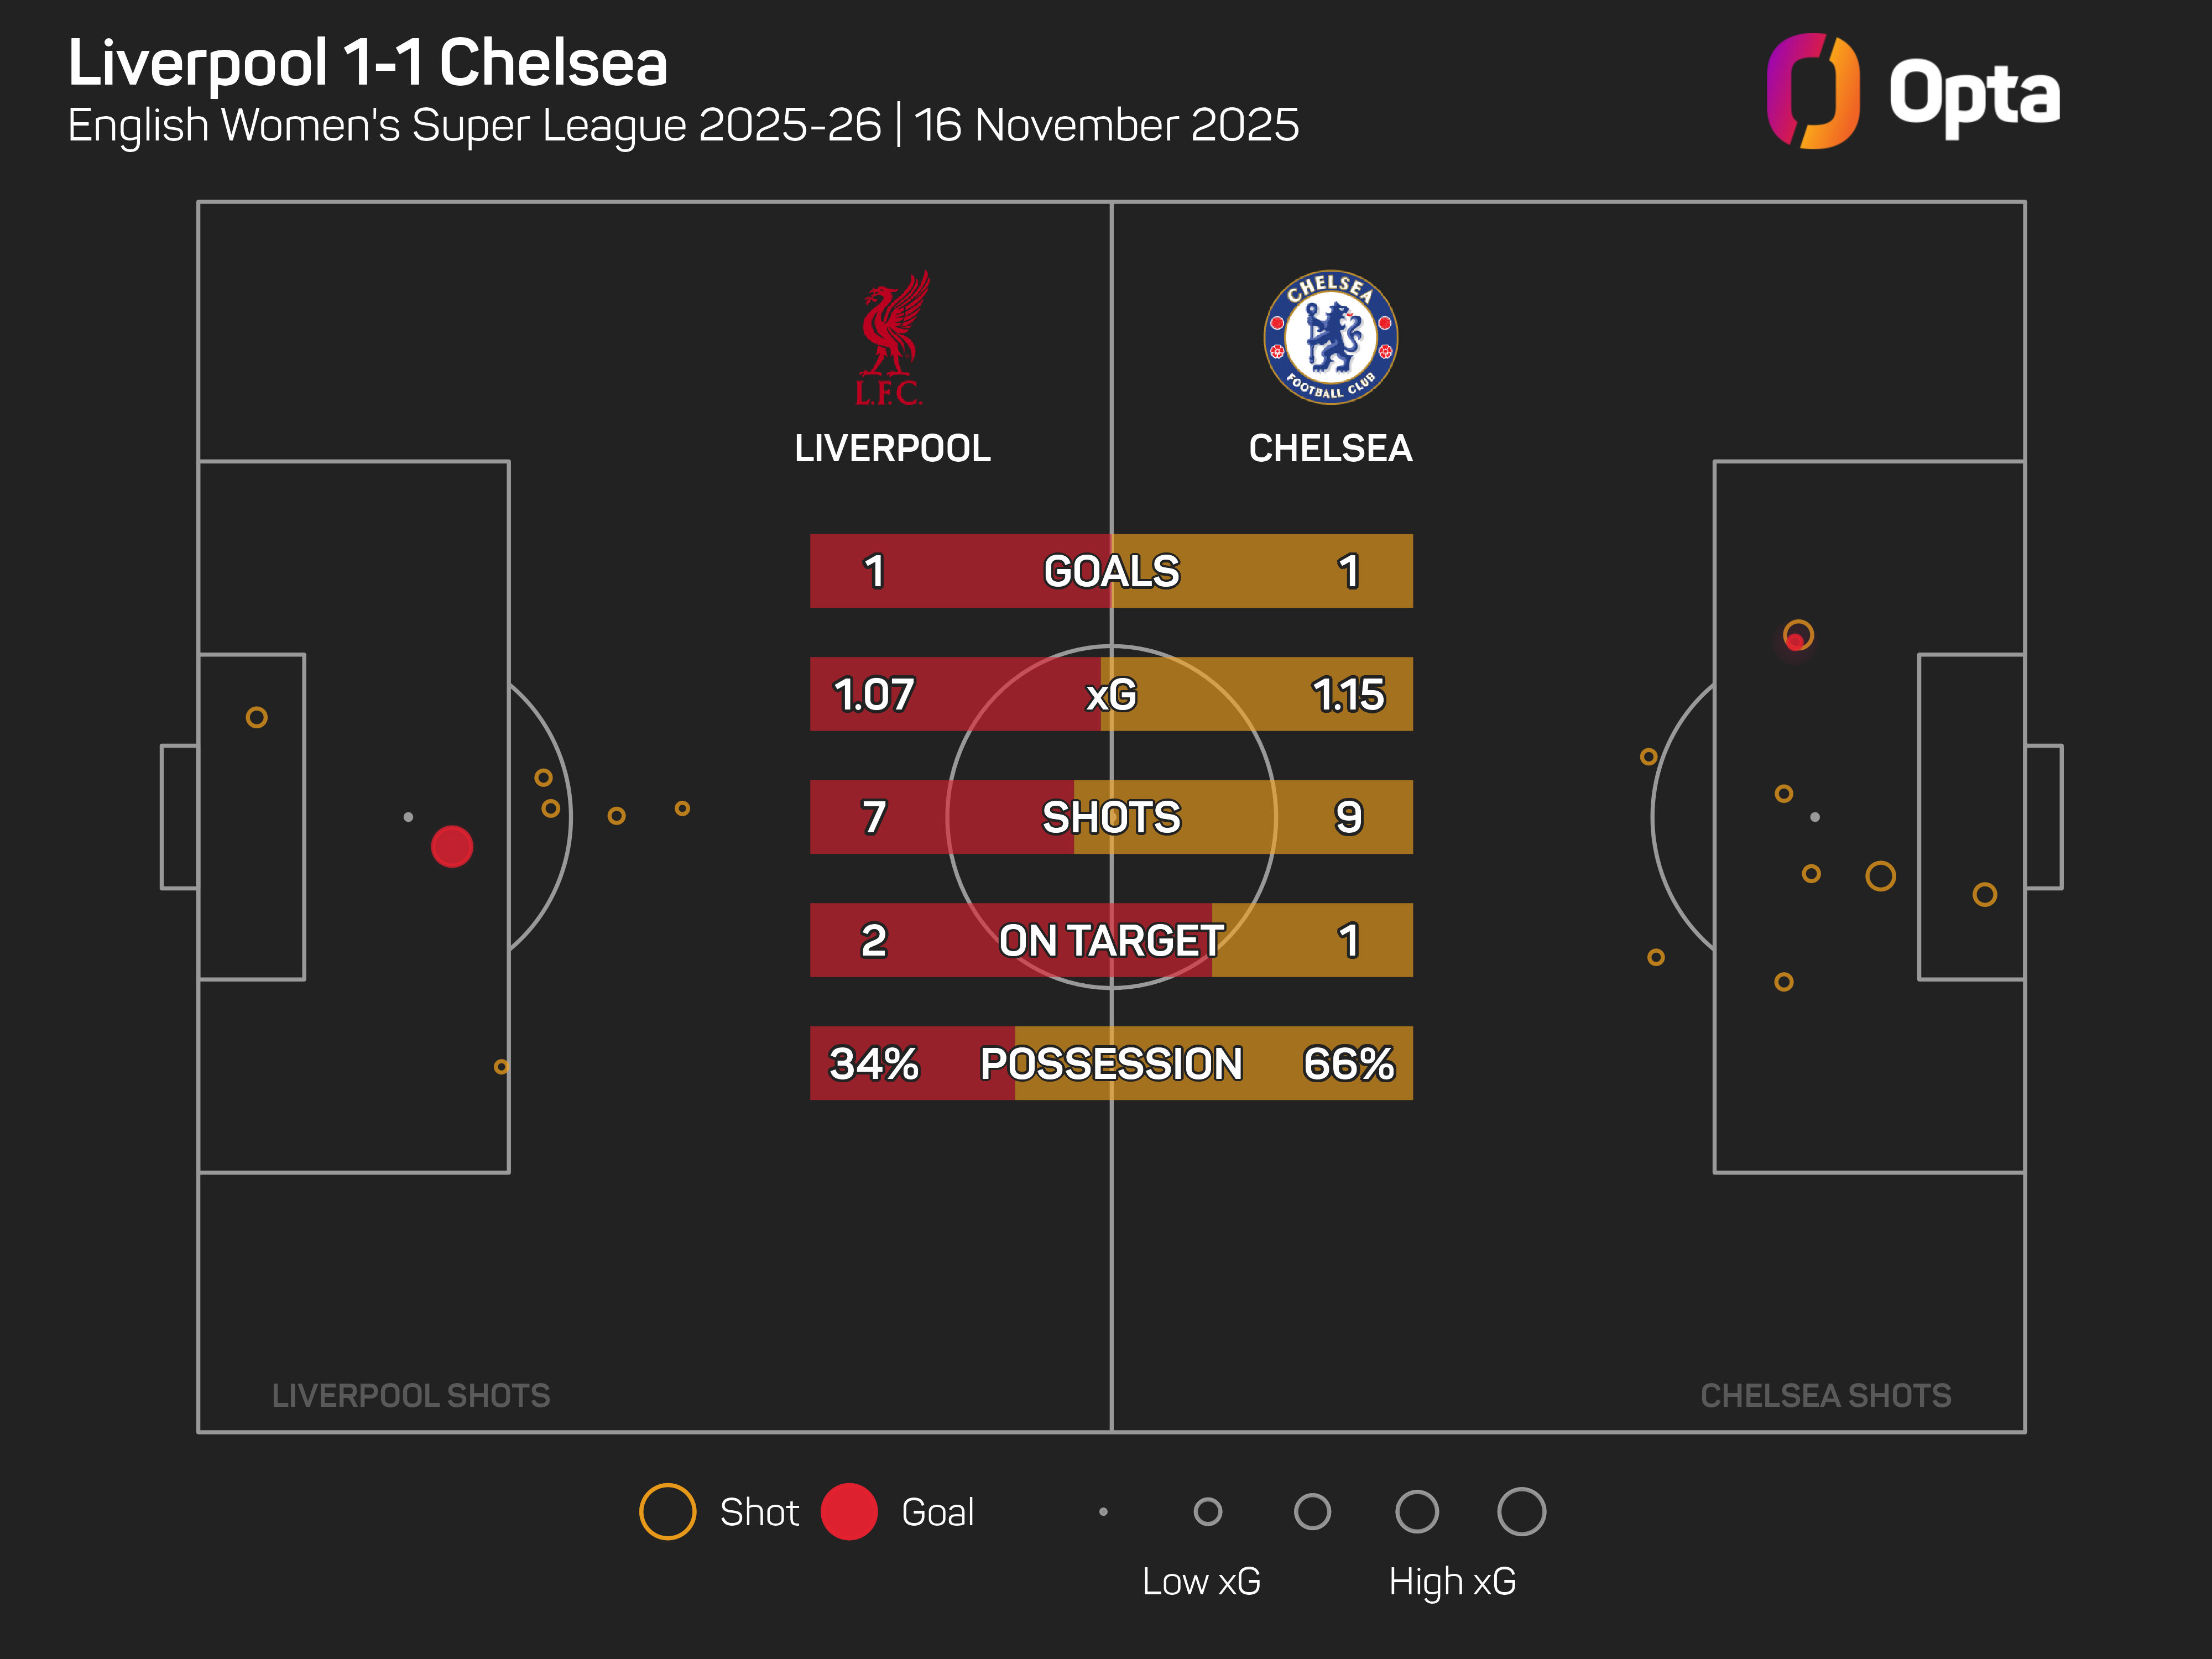This screenshot has width=2212, height=1659.
Task: Click the "LIVERPOOL SHOTS" pitch label
Action: click(x=411, y=1395)
